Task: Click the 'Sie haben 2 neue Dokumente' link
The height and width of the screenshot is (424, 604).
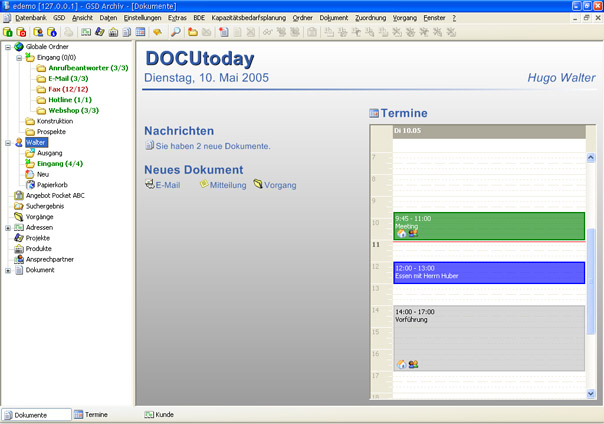Action: (212, 147)
